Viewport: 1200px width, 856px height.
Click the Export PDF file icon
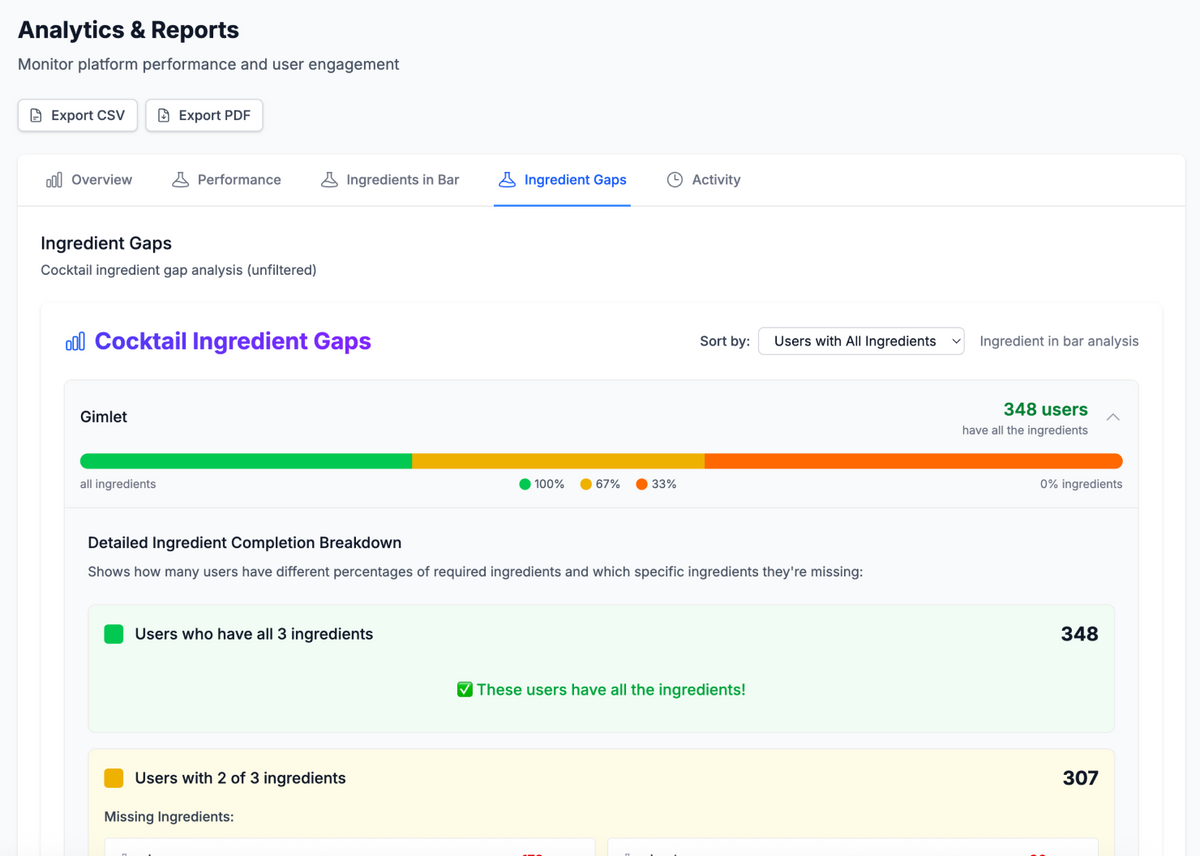tap(164, 115)
